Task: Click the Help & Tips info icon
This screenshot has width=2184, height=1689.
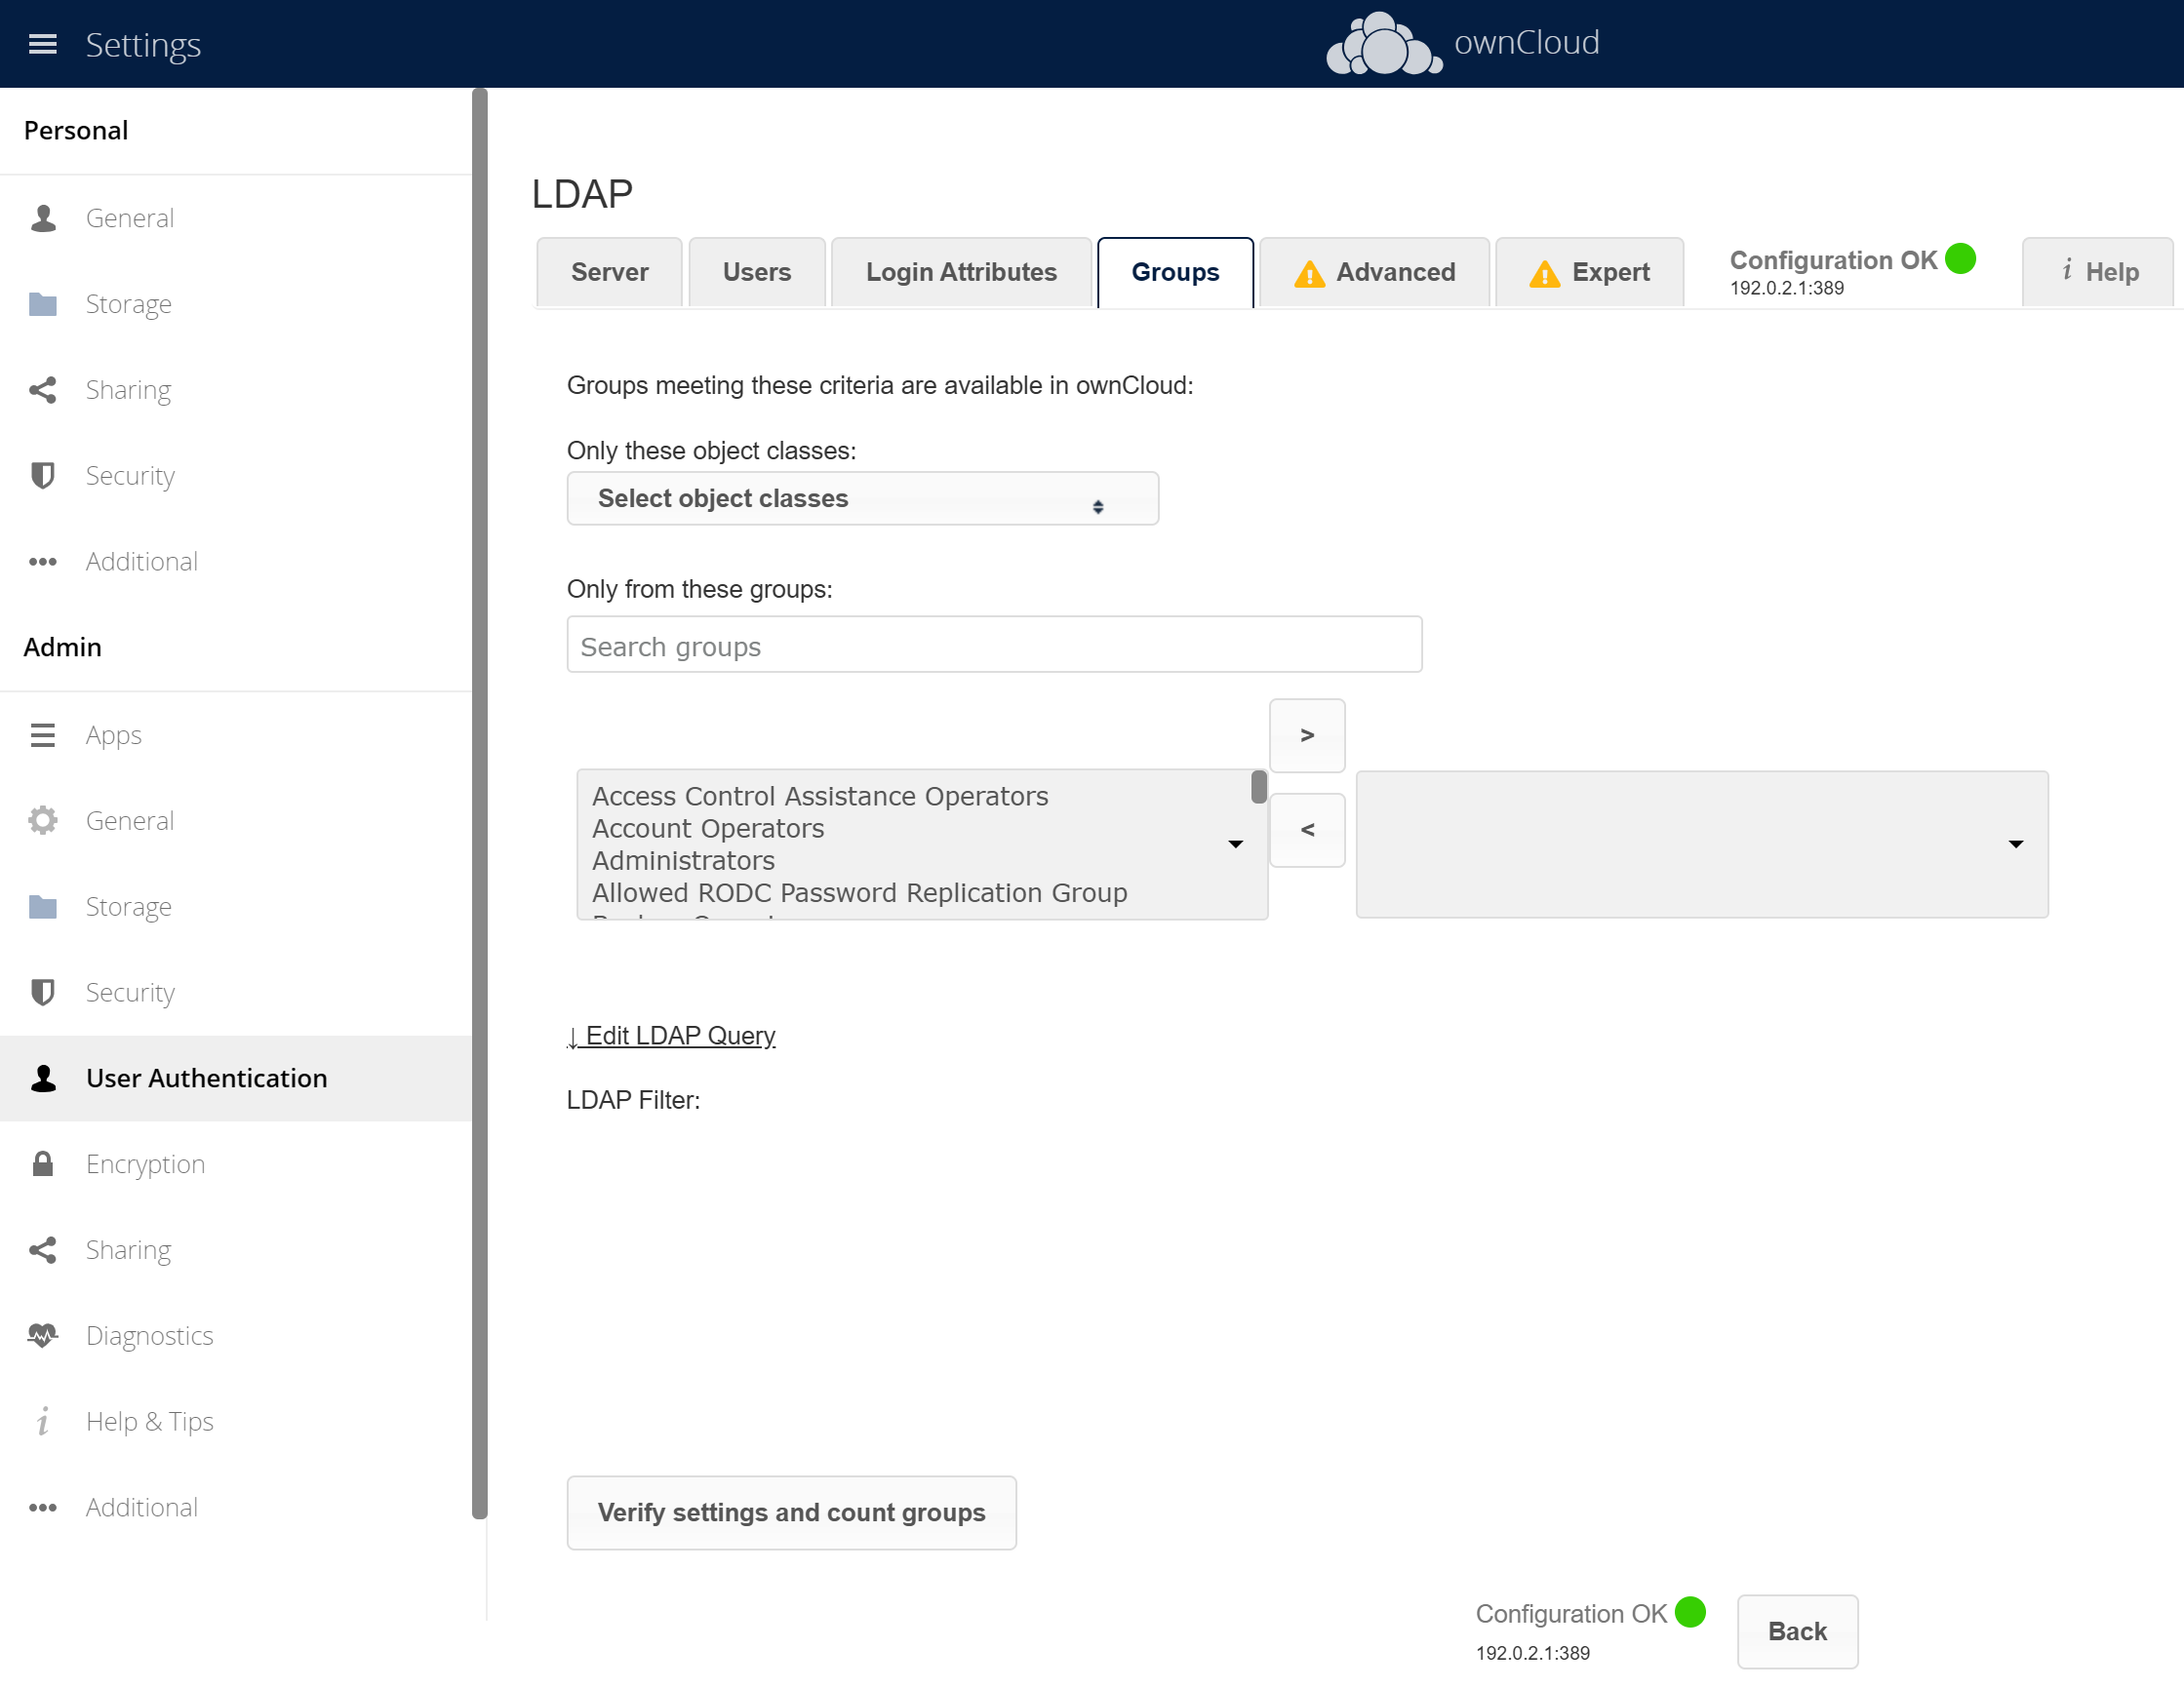Action: pyautogui.click(x=42, y=1421)
